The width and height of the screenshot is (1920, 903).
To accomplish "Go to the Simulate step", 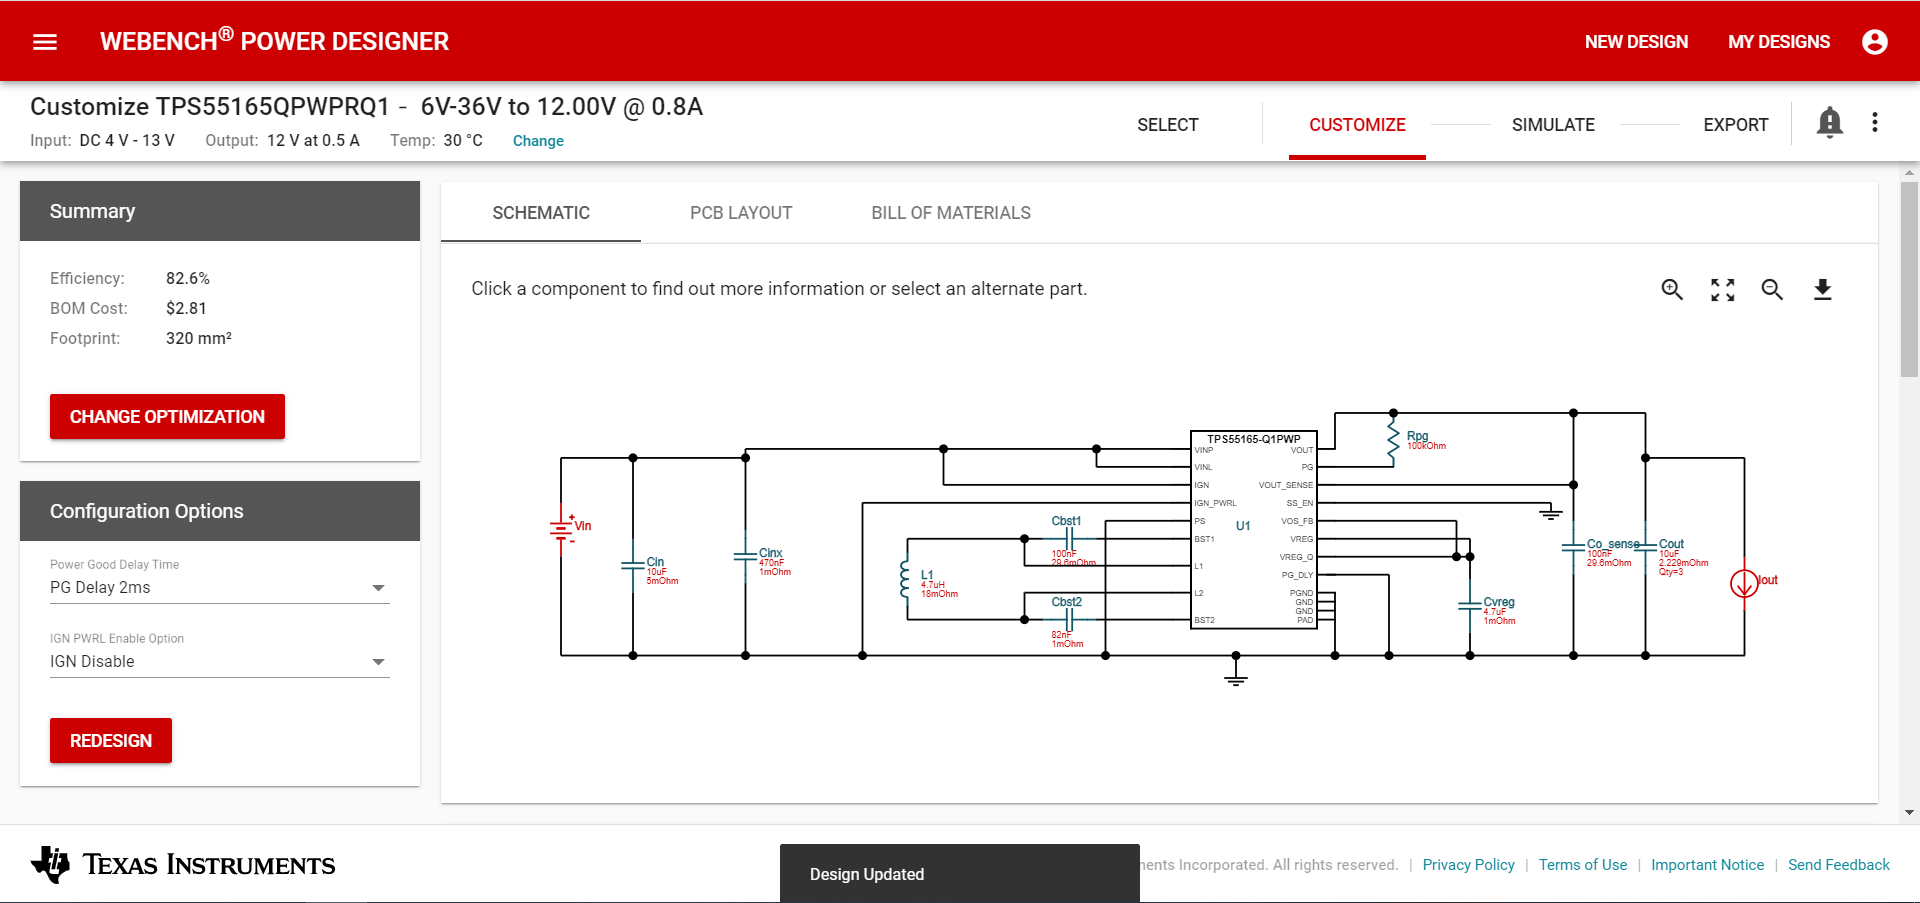I will coord(1553,125).
